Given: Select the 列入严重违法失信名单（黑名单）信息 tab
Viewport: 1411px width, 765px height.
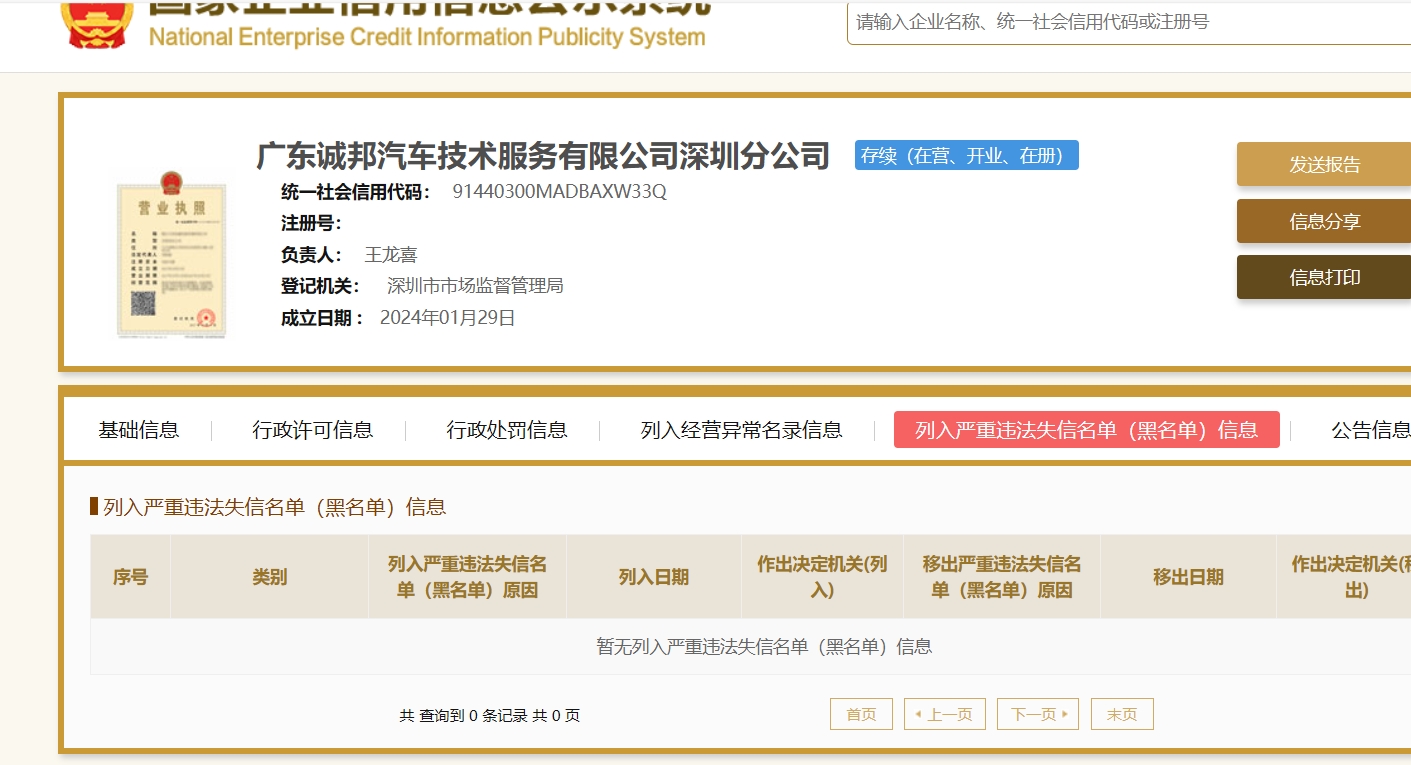Looking at the screenshot, I should point(1087,430).
